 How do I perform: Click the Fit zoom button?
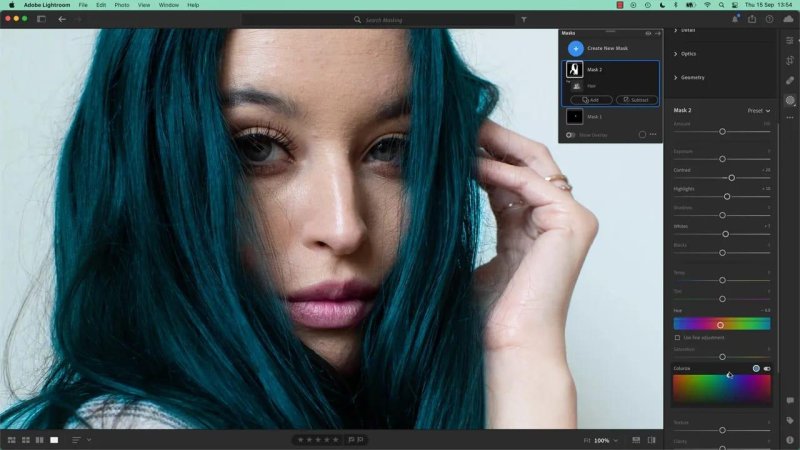pos(587,440)
